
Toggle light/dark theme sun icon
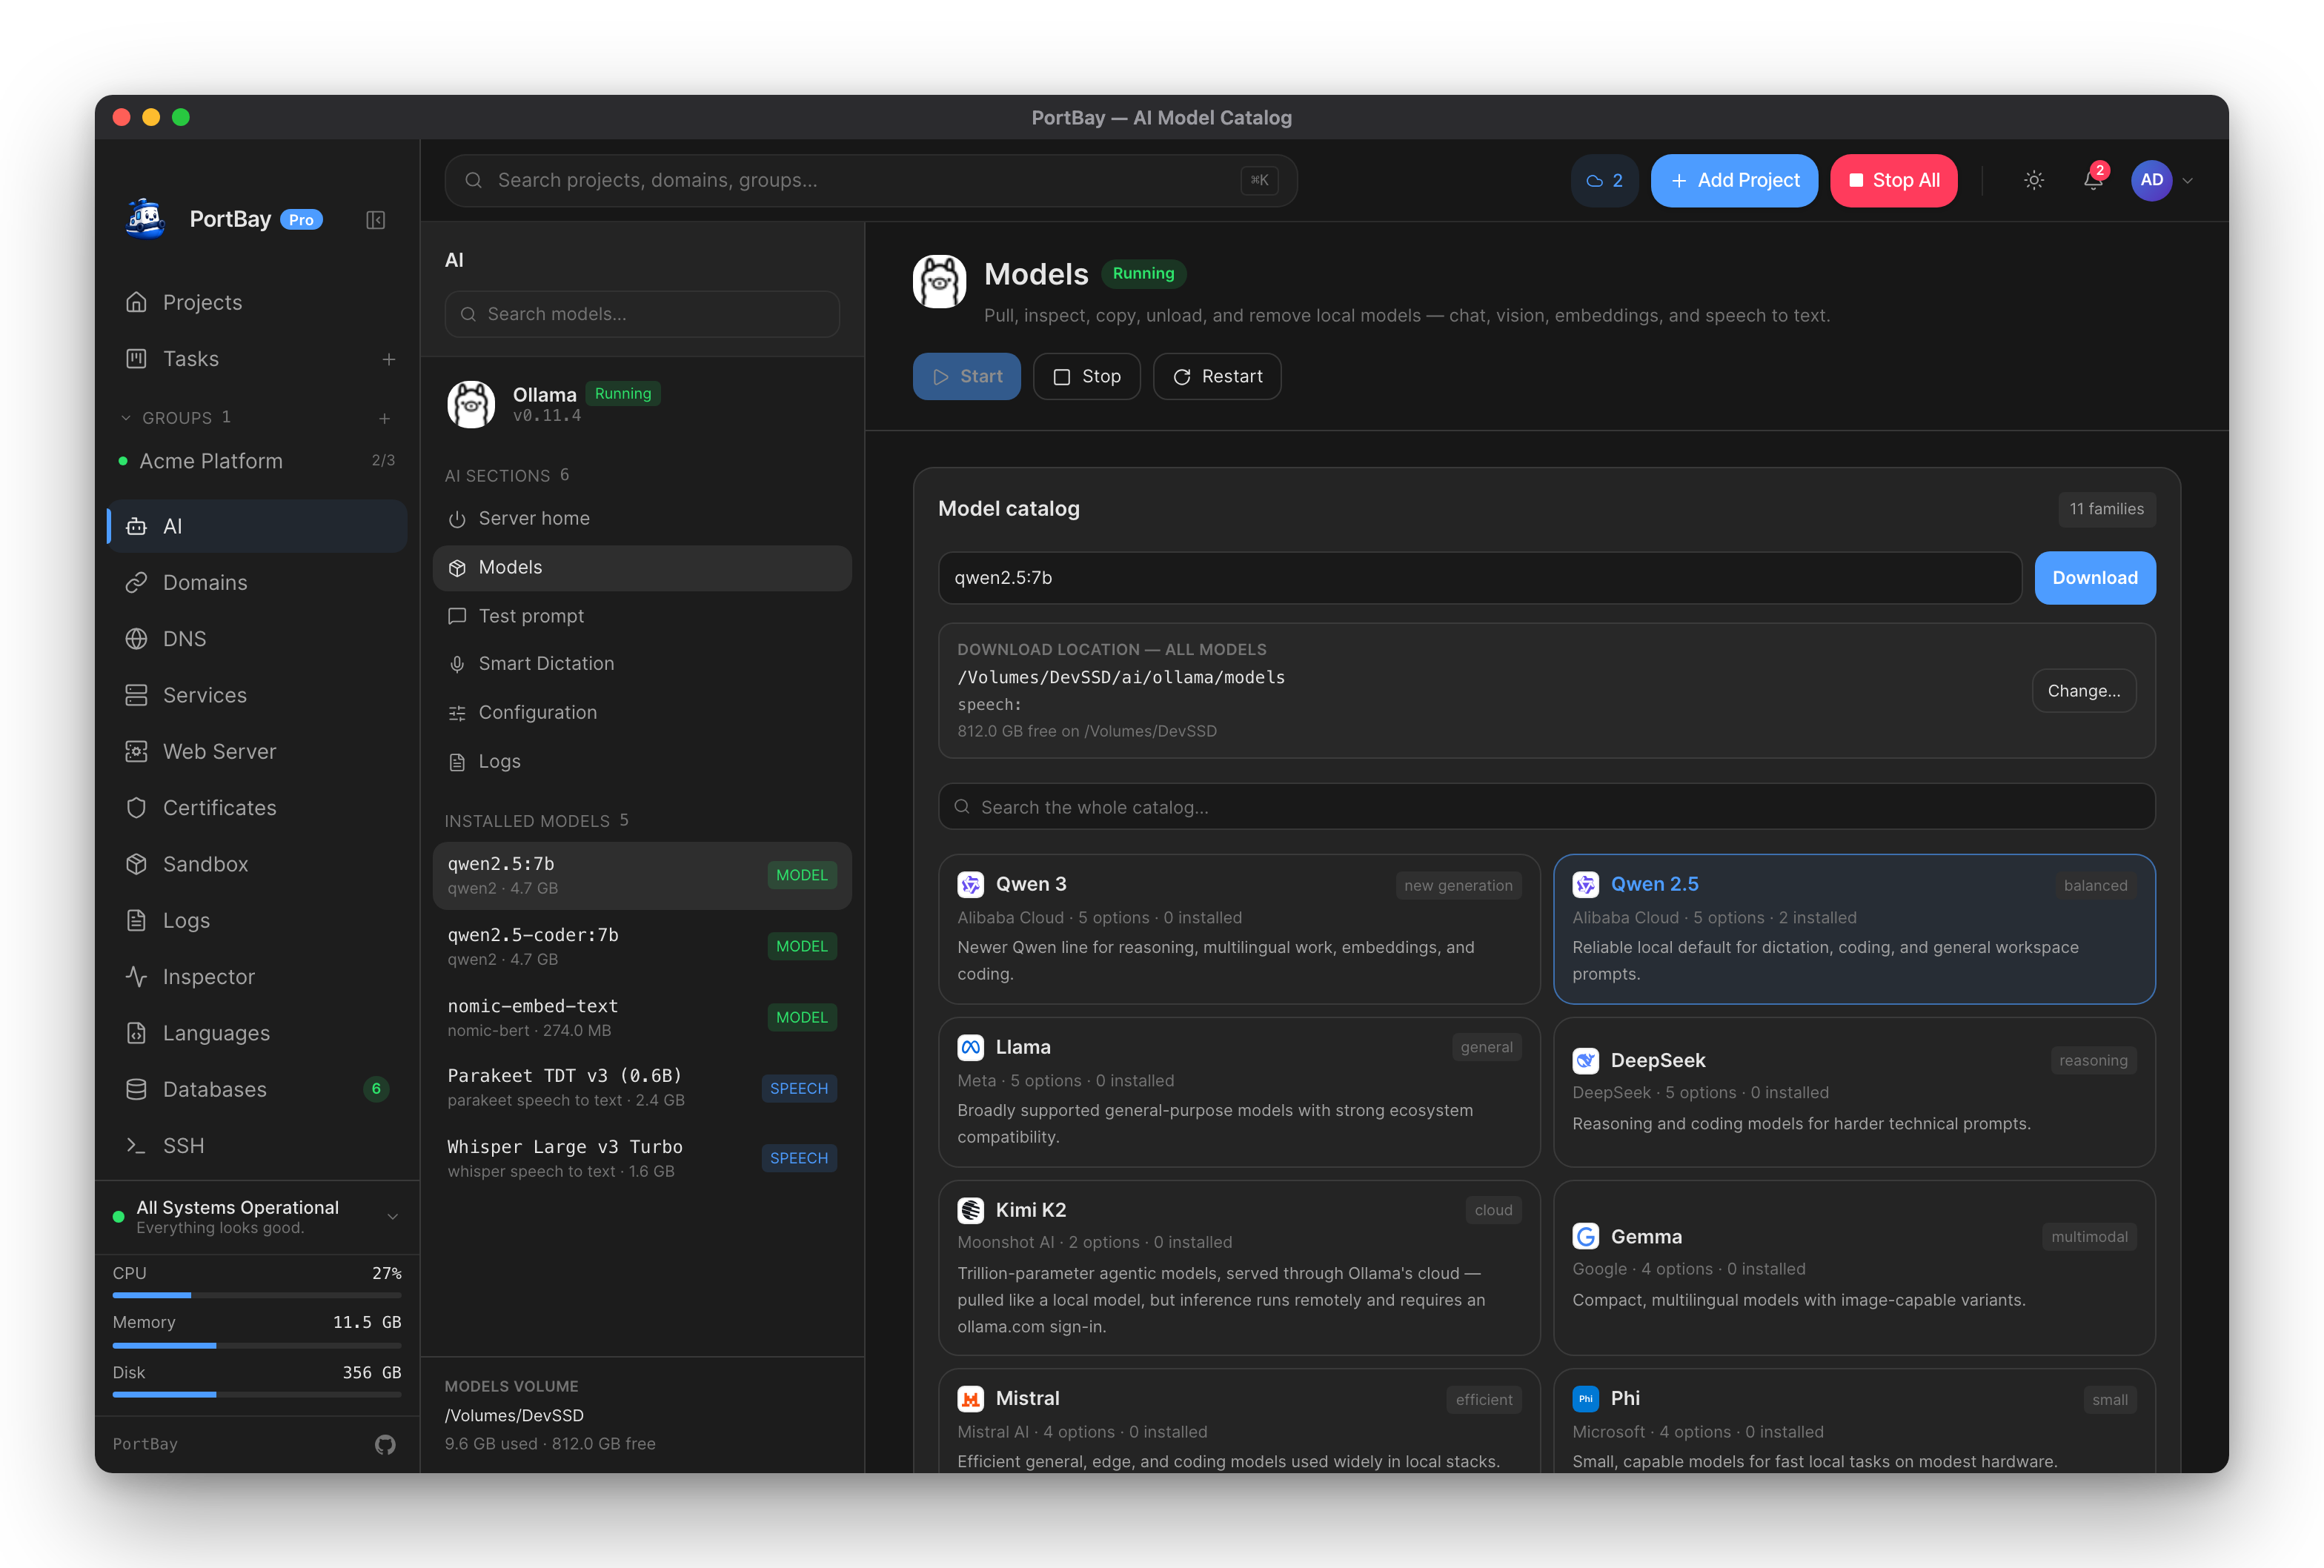2034,180
